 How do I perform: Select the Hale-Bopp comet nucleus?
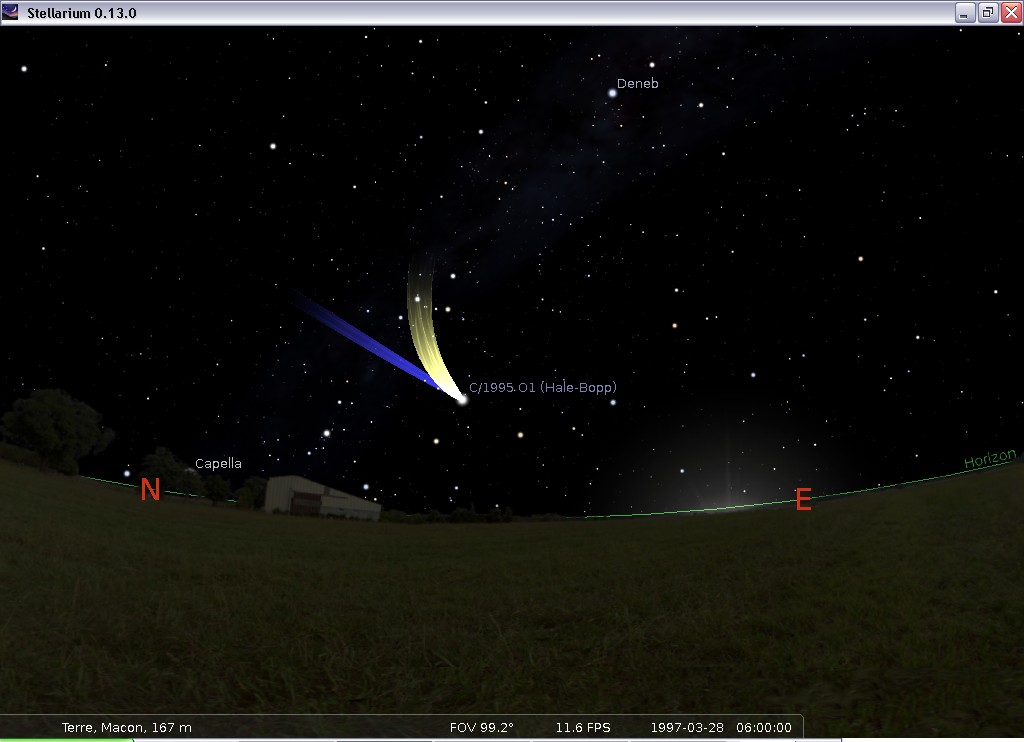(462, 399)
